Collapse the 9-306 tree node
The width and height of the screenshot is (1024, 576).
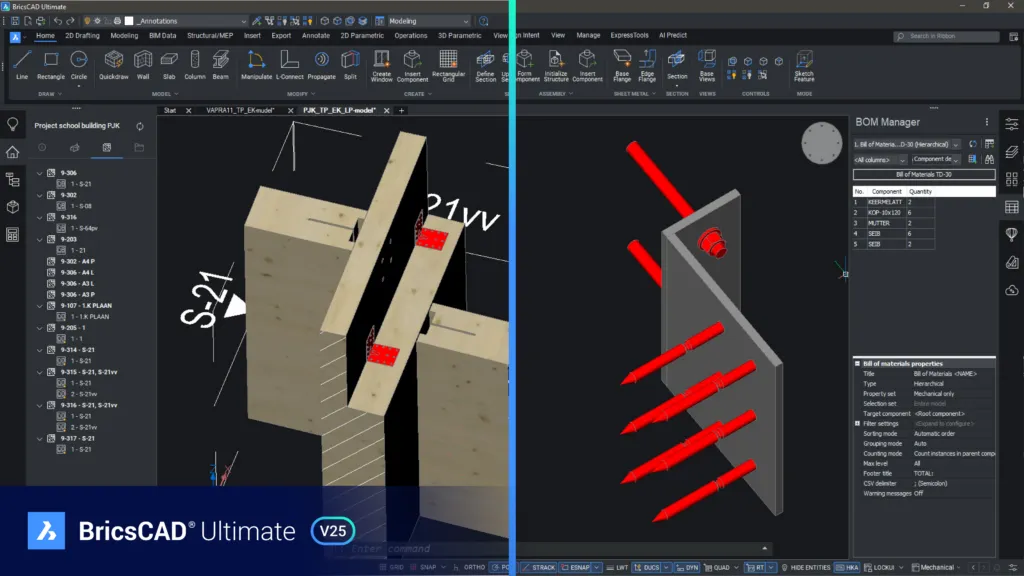click(40, 173)
